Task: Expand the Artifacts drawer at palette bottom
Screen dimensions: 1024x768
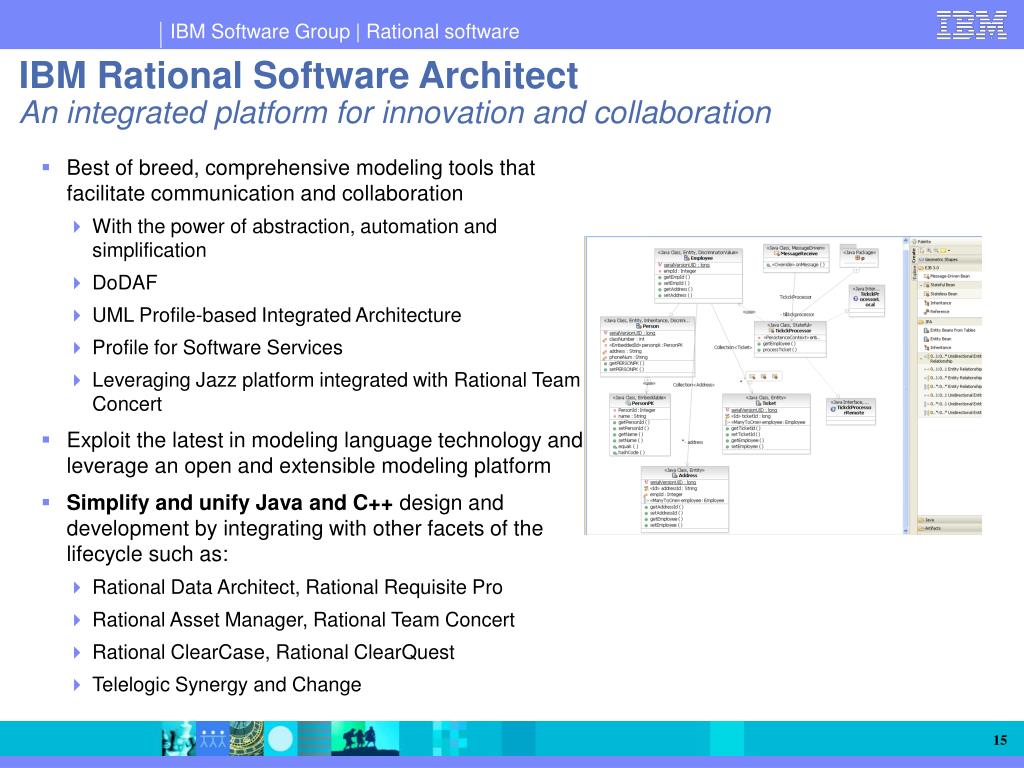Action: tap(950, 528)
